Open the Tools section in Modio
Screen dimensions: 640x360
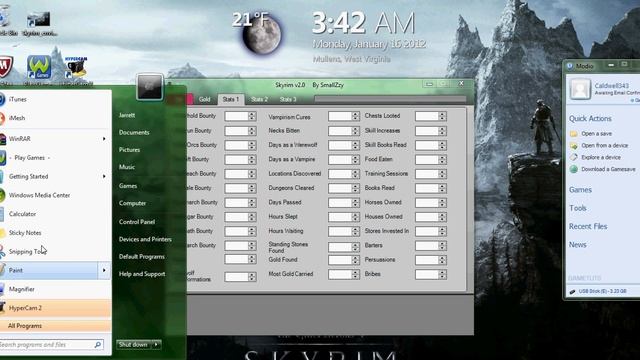coord(578,208)
